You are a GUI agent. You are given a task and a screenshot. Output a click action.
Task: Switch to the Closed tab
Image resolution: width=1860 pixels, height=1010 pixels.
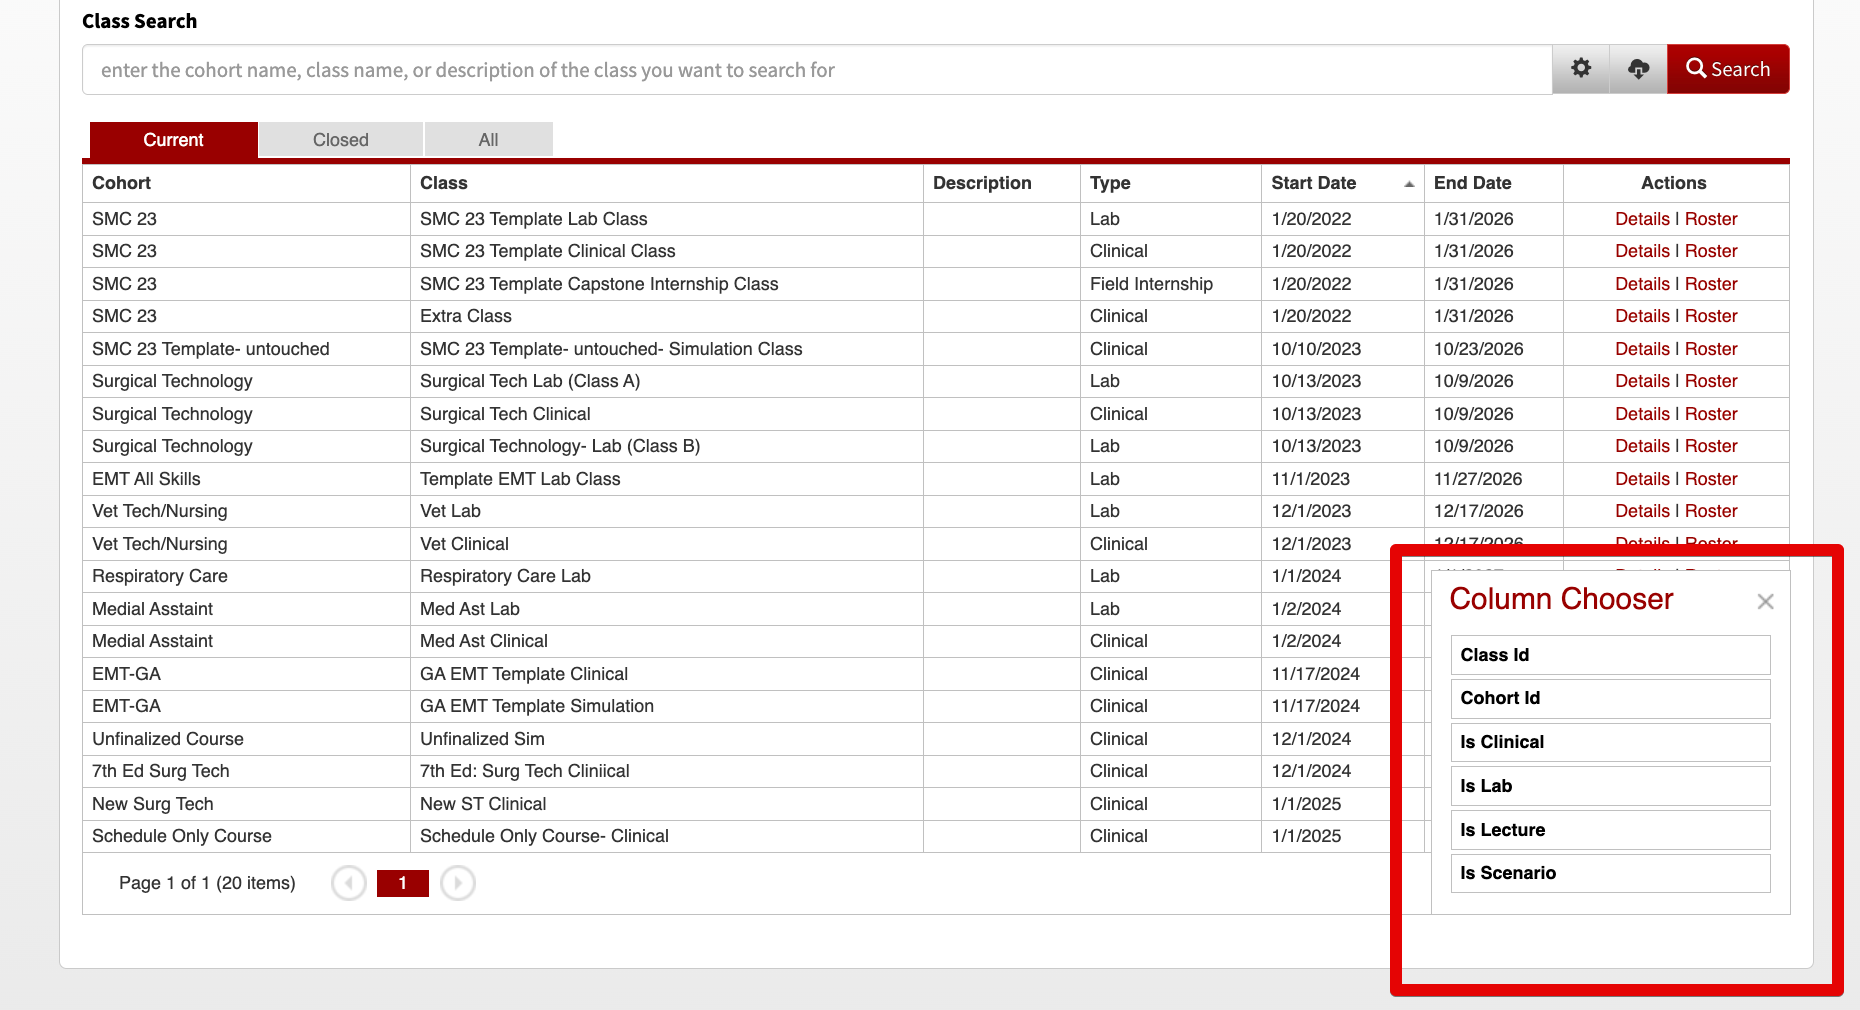[341, 140]
